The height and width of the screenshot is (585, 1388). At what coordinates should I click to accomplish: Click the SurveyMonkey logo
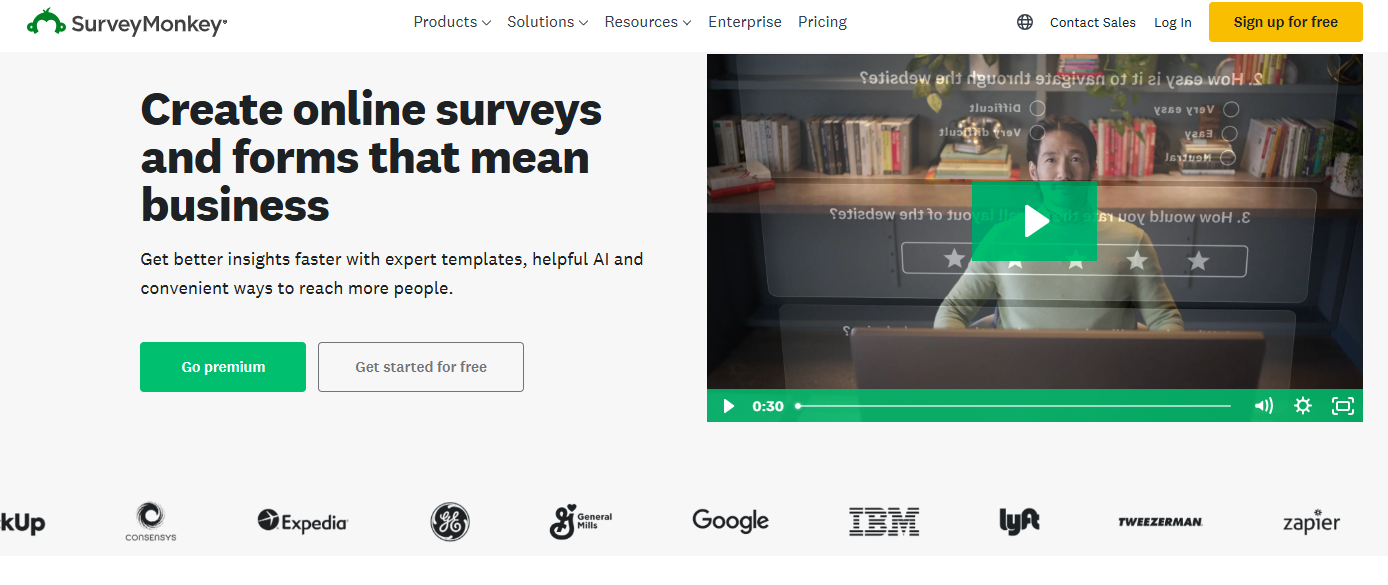(127, 22)
